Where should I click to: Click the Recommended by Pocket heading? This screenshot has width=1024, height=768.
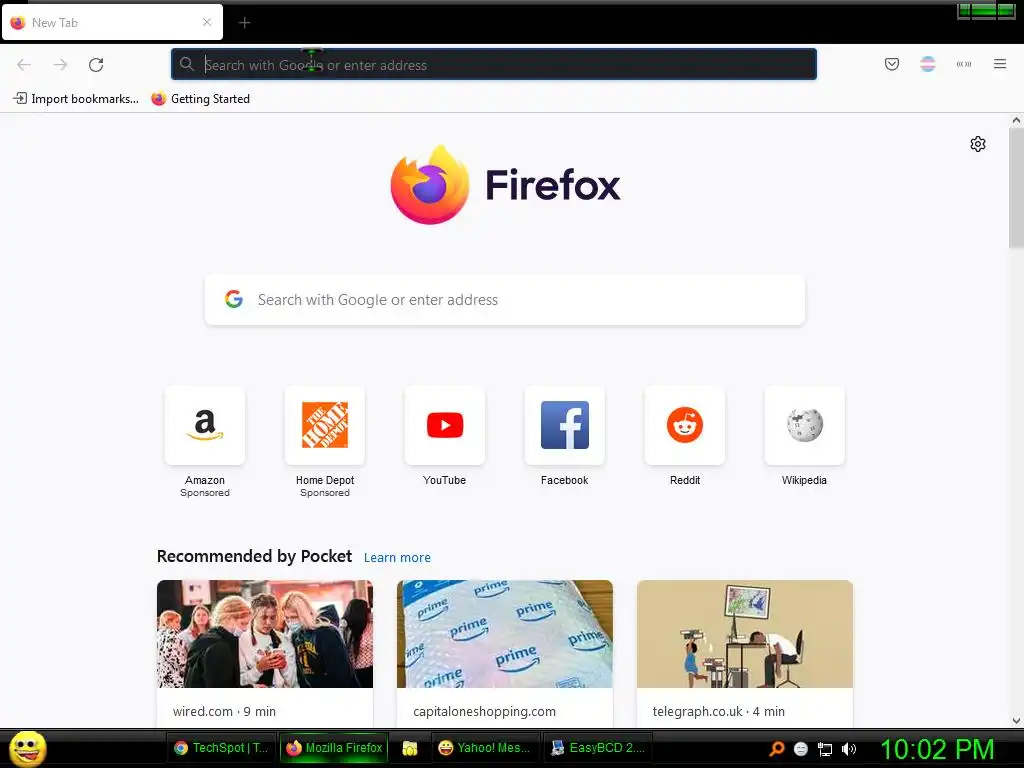tap(254, 556)
